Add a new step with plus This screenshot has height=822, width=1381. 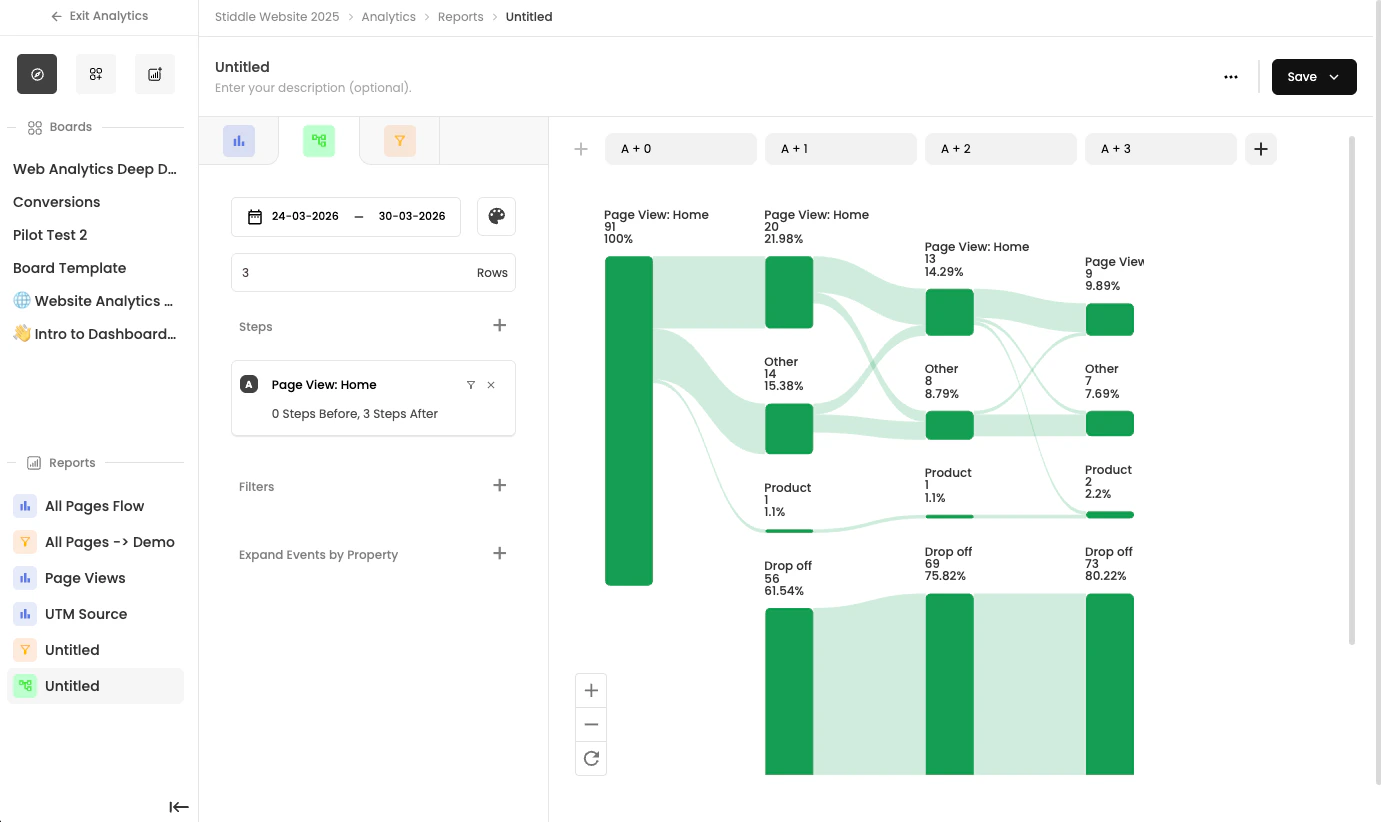coord(500,325)
